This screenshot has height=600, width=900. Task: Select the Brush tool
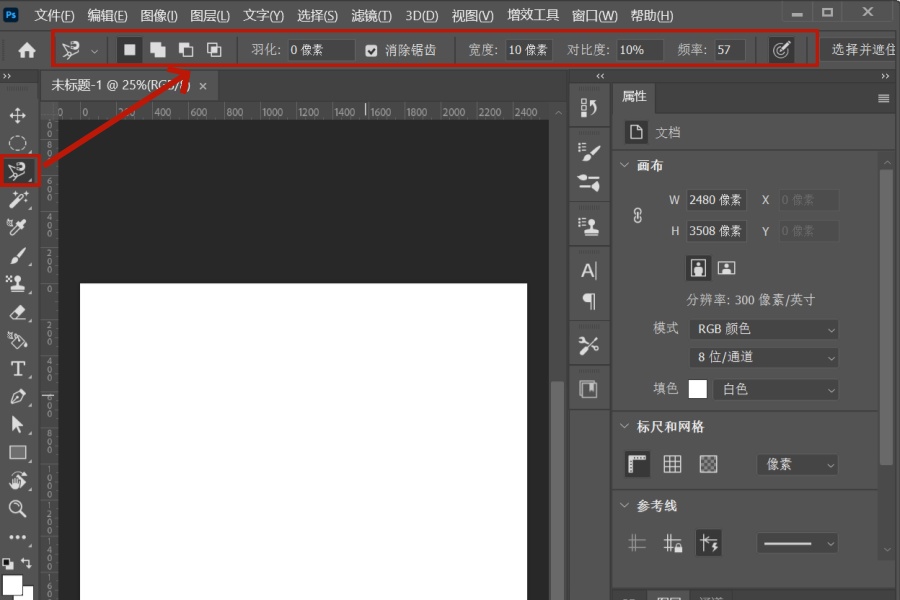pos(17,256)
